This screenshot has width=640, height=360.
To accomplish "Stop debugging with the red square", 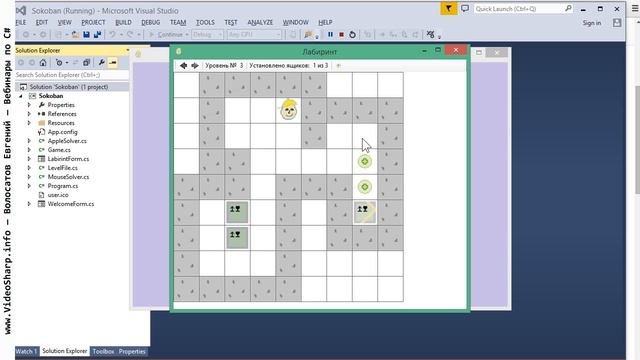I will point(341,35).
